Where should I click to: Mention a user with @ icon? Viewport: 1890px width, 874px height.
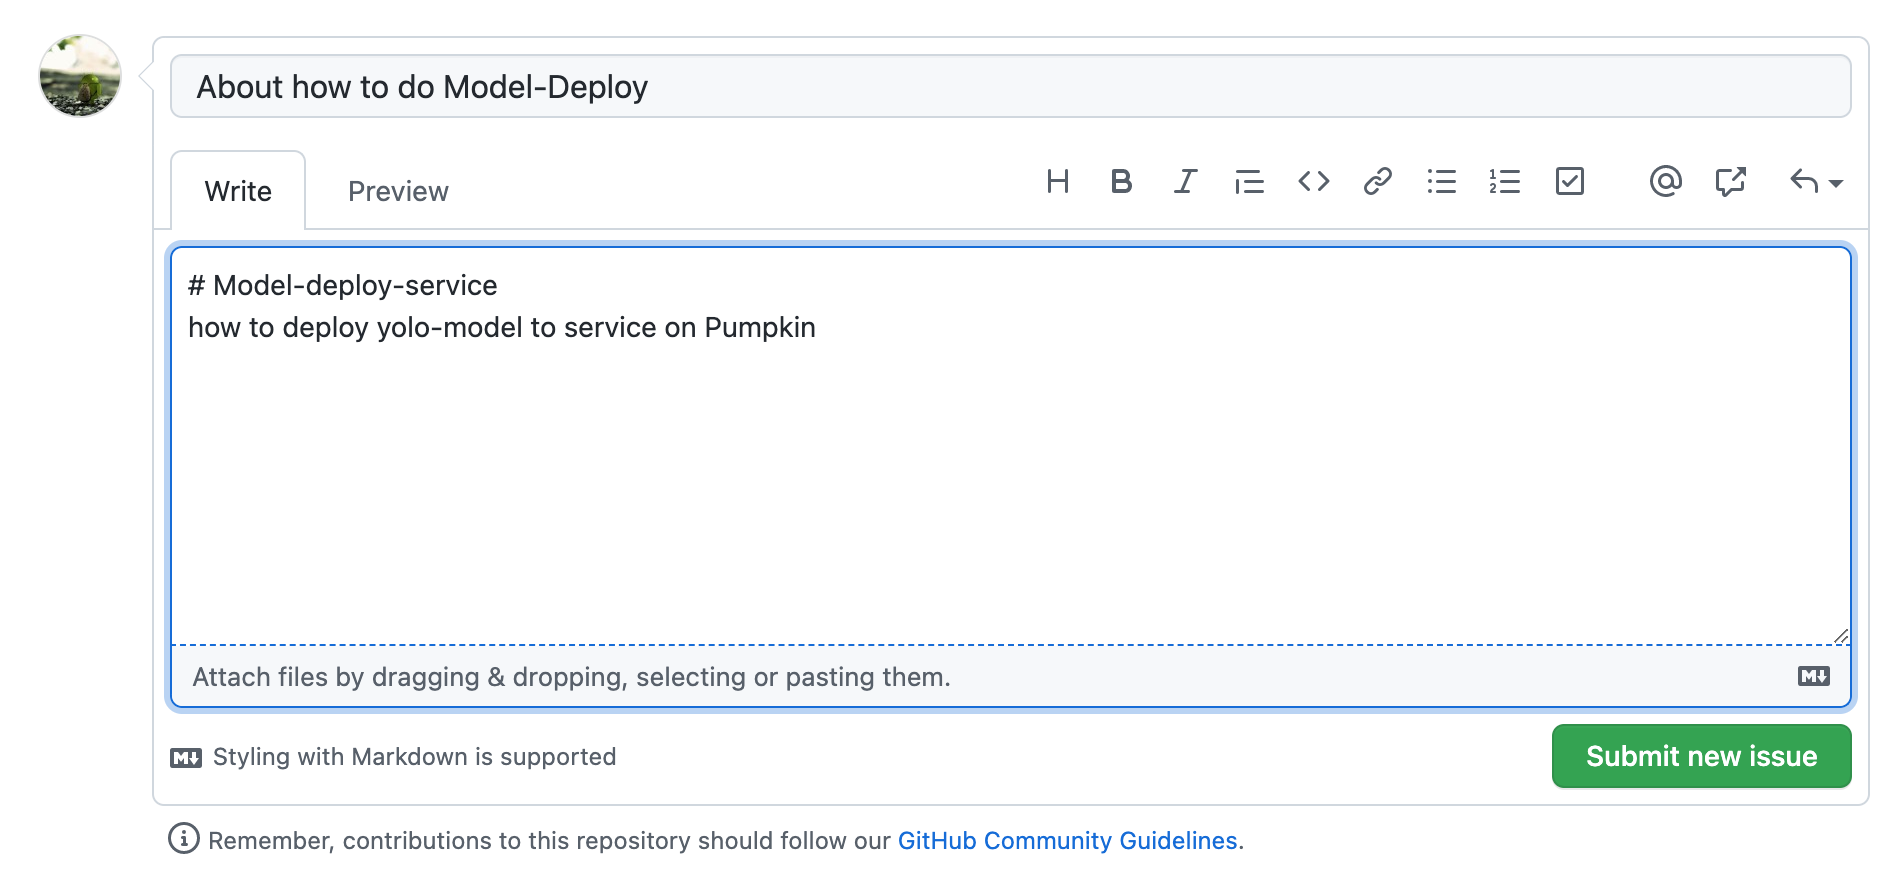pyautogui.click(x=1665, y=181)
